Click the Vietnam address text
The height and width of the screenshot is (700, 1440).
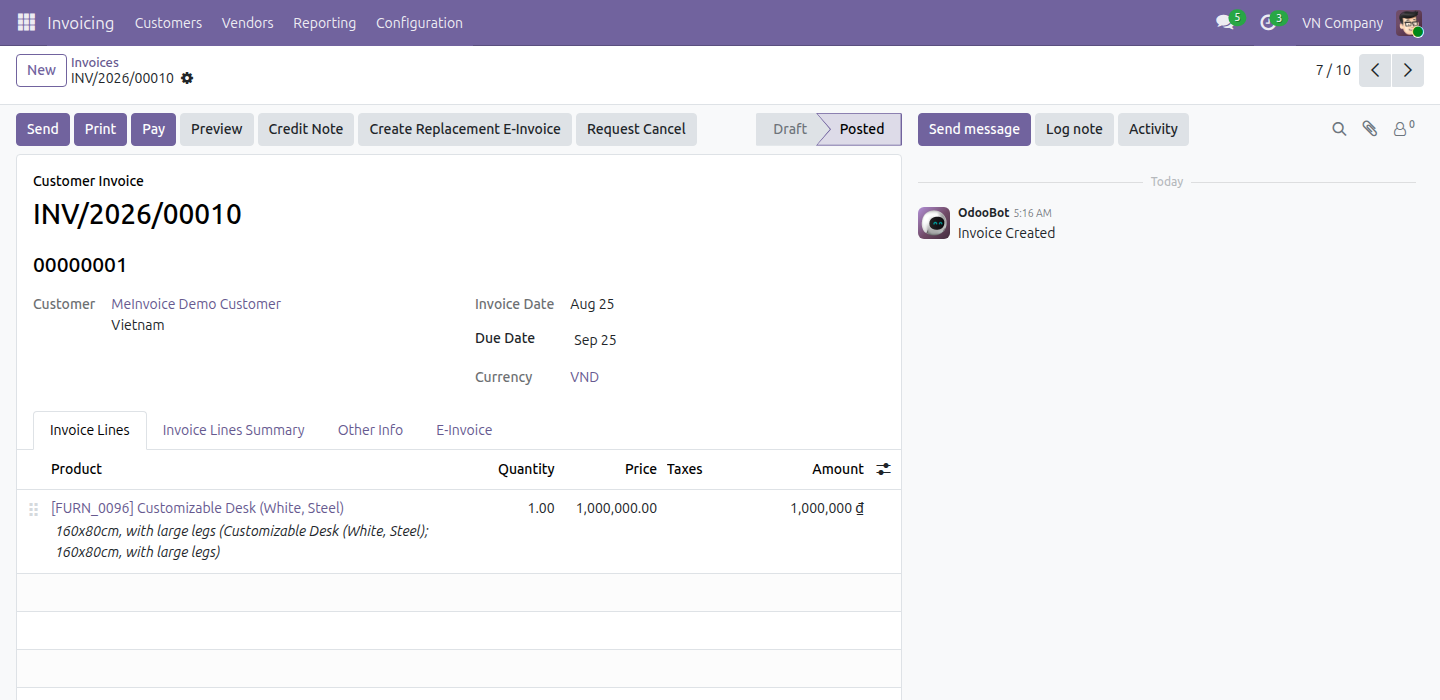[x=138, y=325]
